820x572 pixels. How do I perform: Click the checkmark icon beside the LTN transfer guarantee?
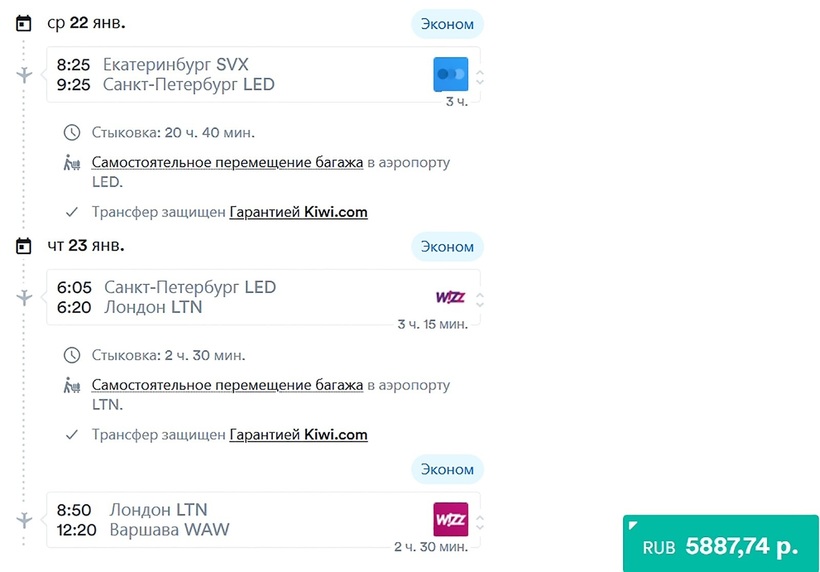coord(72,435)
